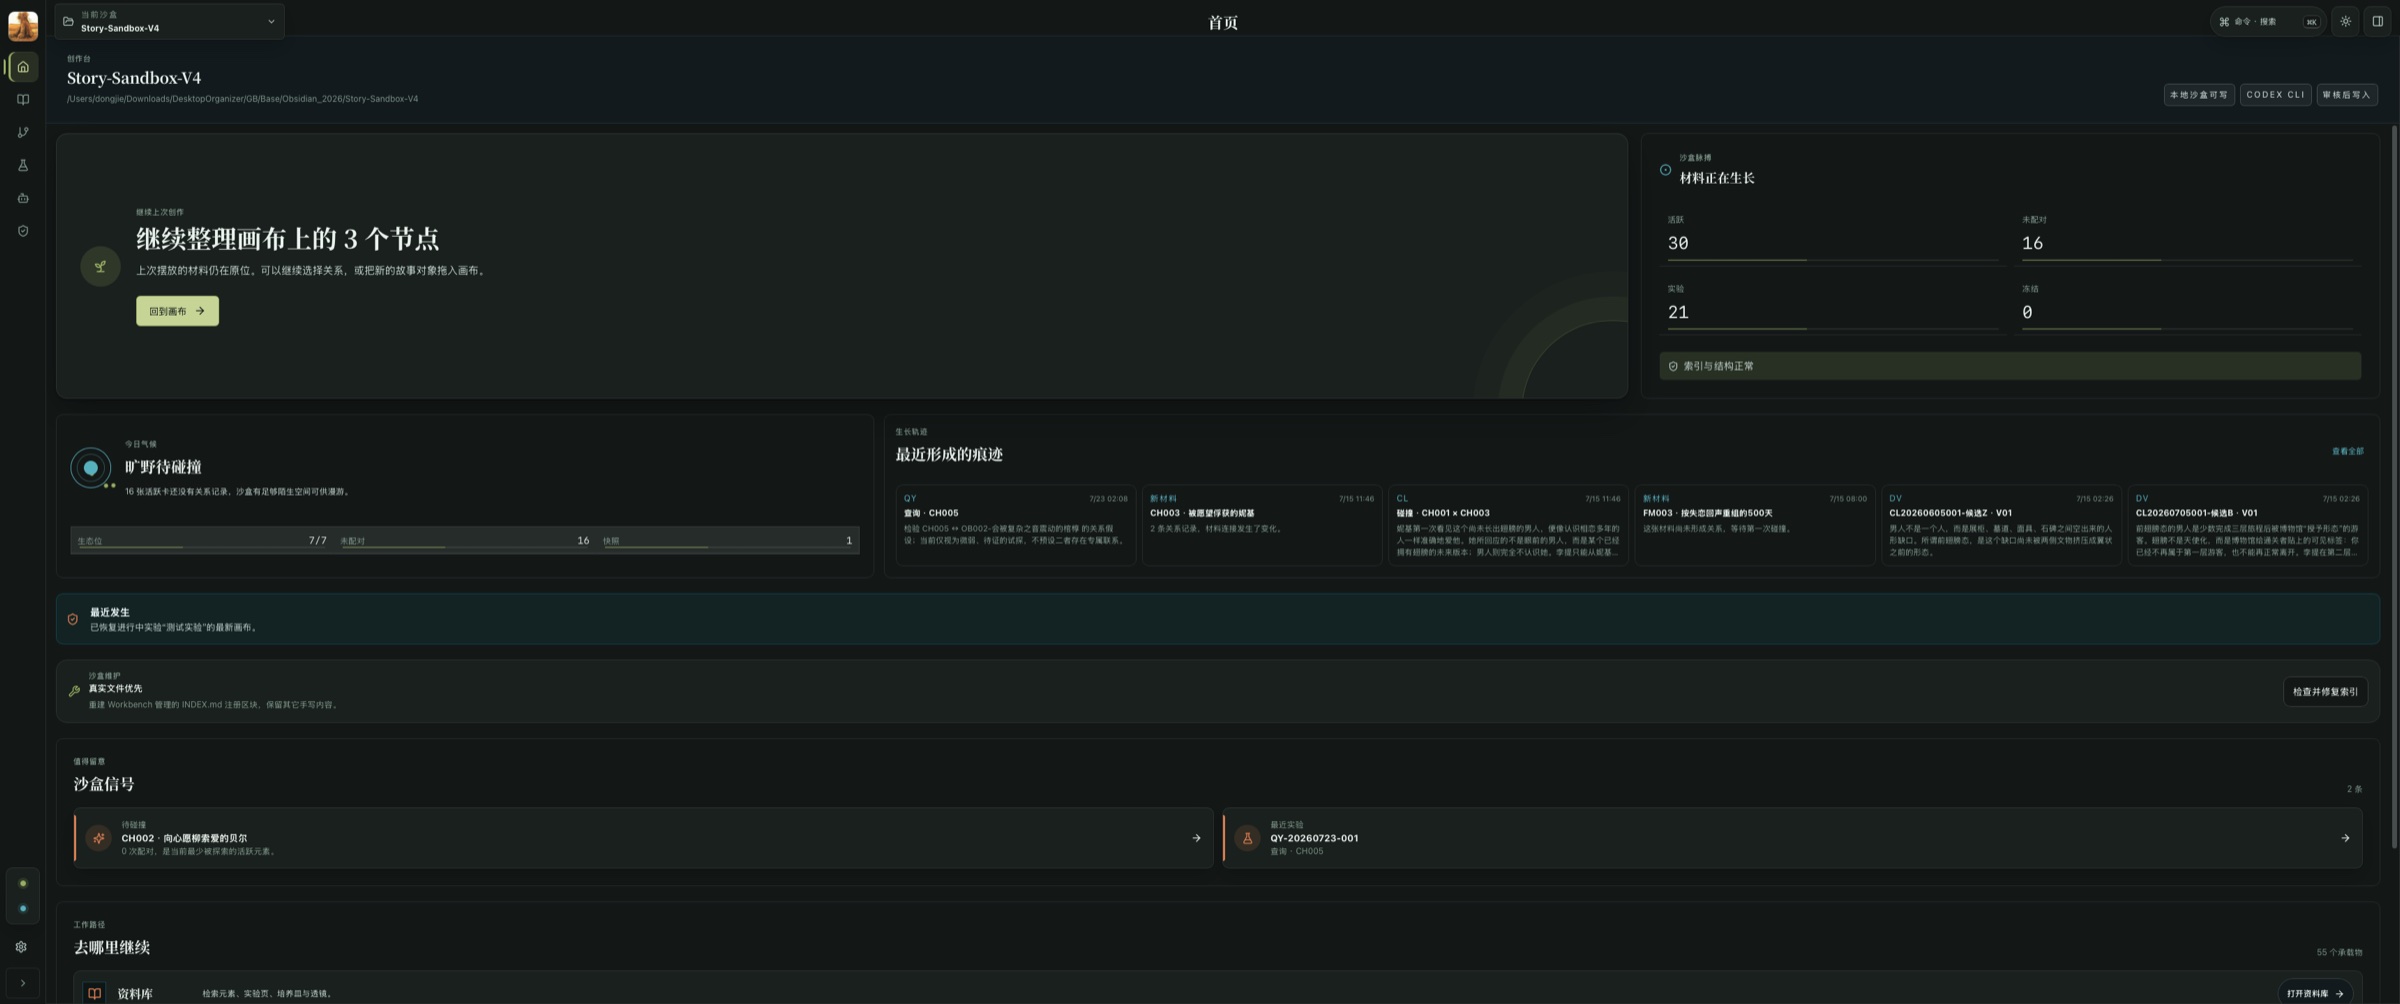2400x1004 pixels.
Task: Click the 沙盒信号 heading
Action: click(103, 784)
